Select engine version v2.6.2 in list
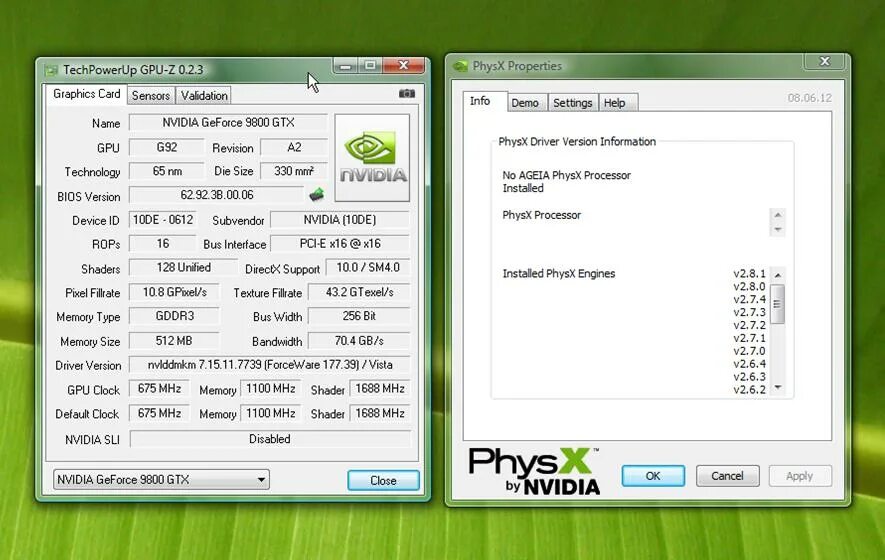The image size is (885, 560). (x=750, y=390)
